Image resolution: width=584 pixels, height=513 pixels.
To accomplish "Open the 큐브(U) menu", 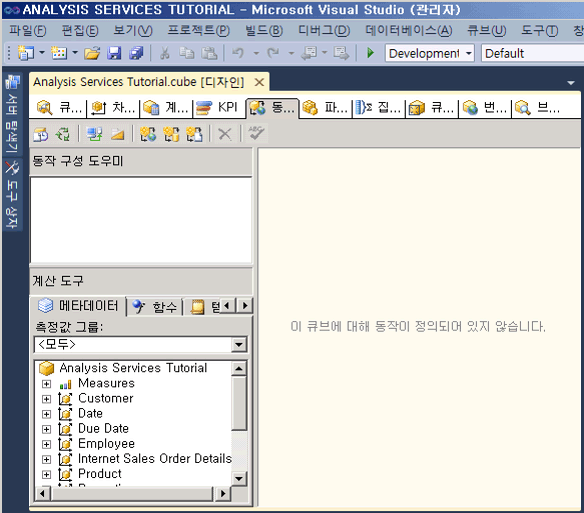I will tap(486, 31).
